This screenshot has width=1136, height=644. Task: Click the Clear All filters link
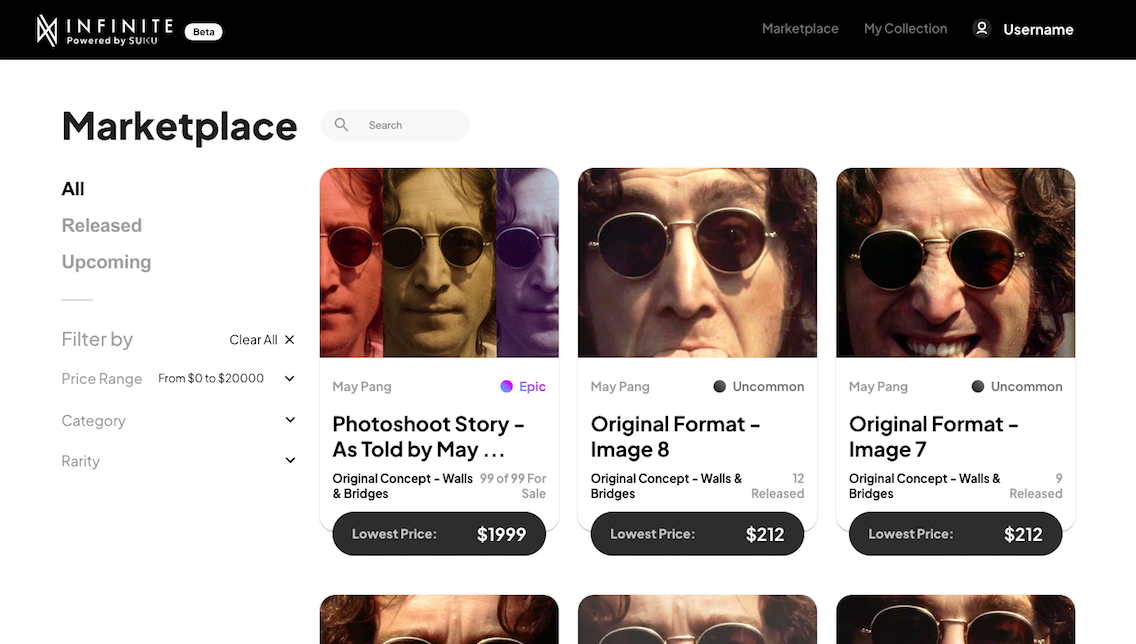click(254, 340)
